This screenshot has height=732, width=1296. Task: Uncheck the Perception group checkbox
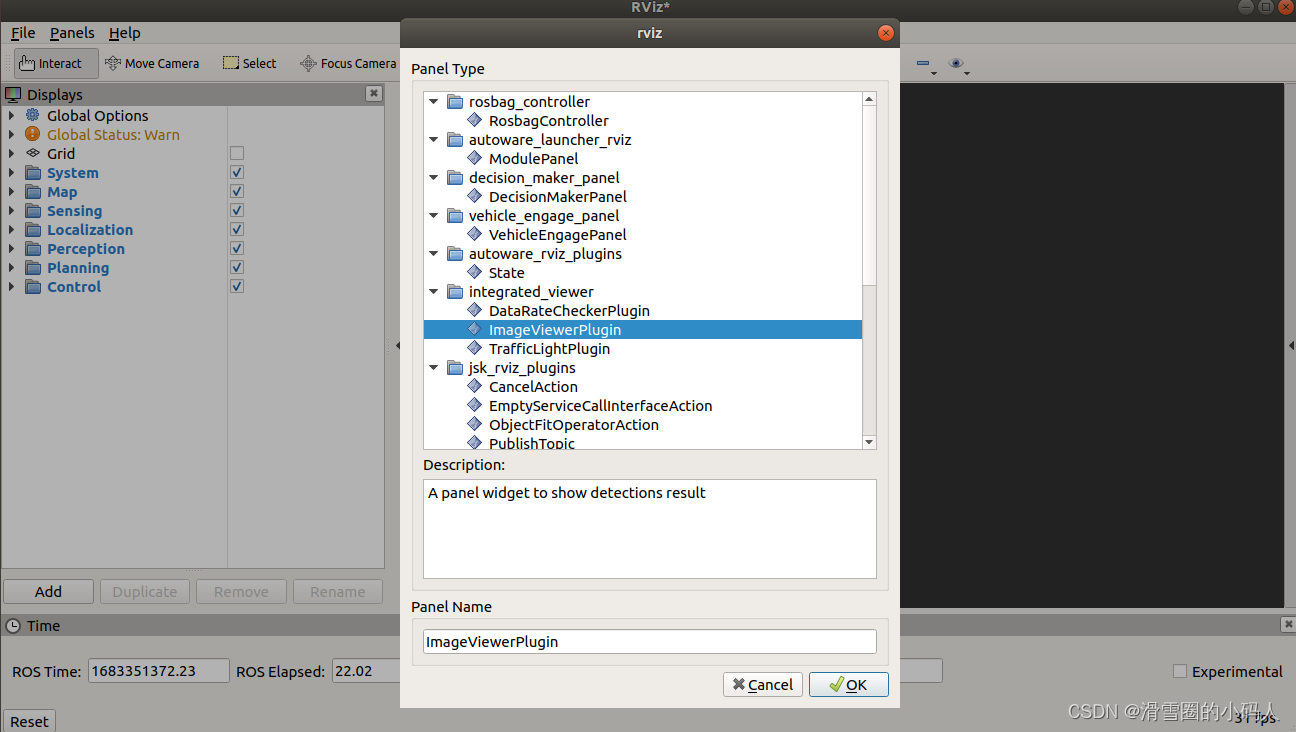point(237,248)
